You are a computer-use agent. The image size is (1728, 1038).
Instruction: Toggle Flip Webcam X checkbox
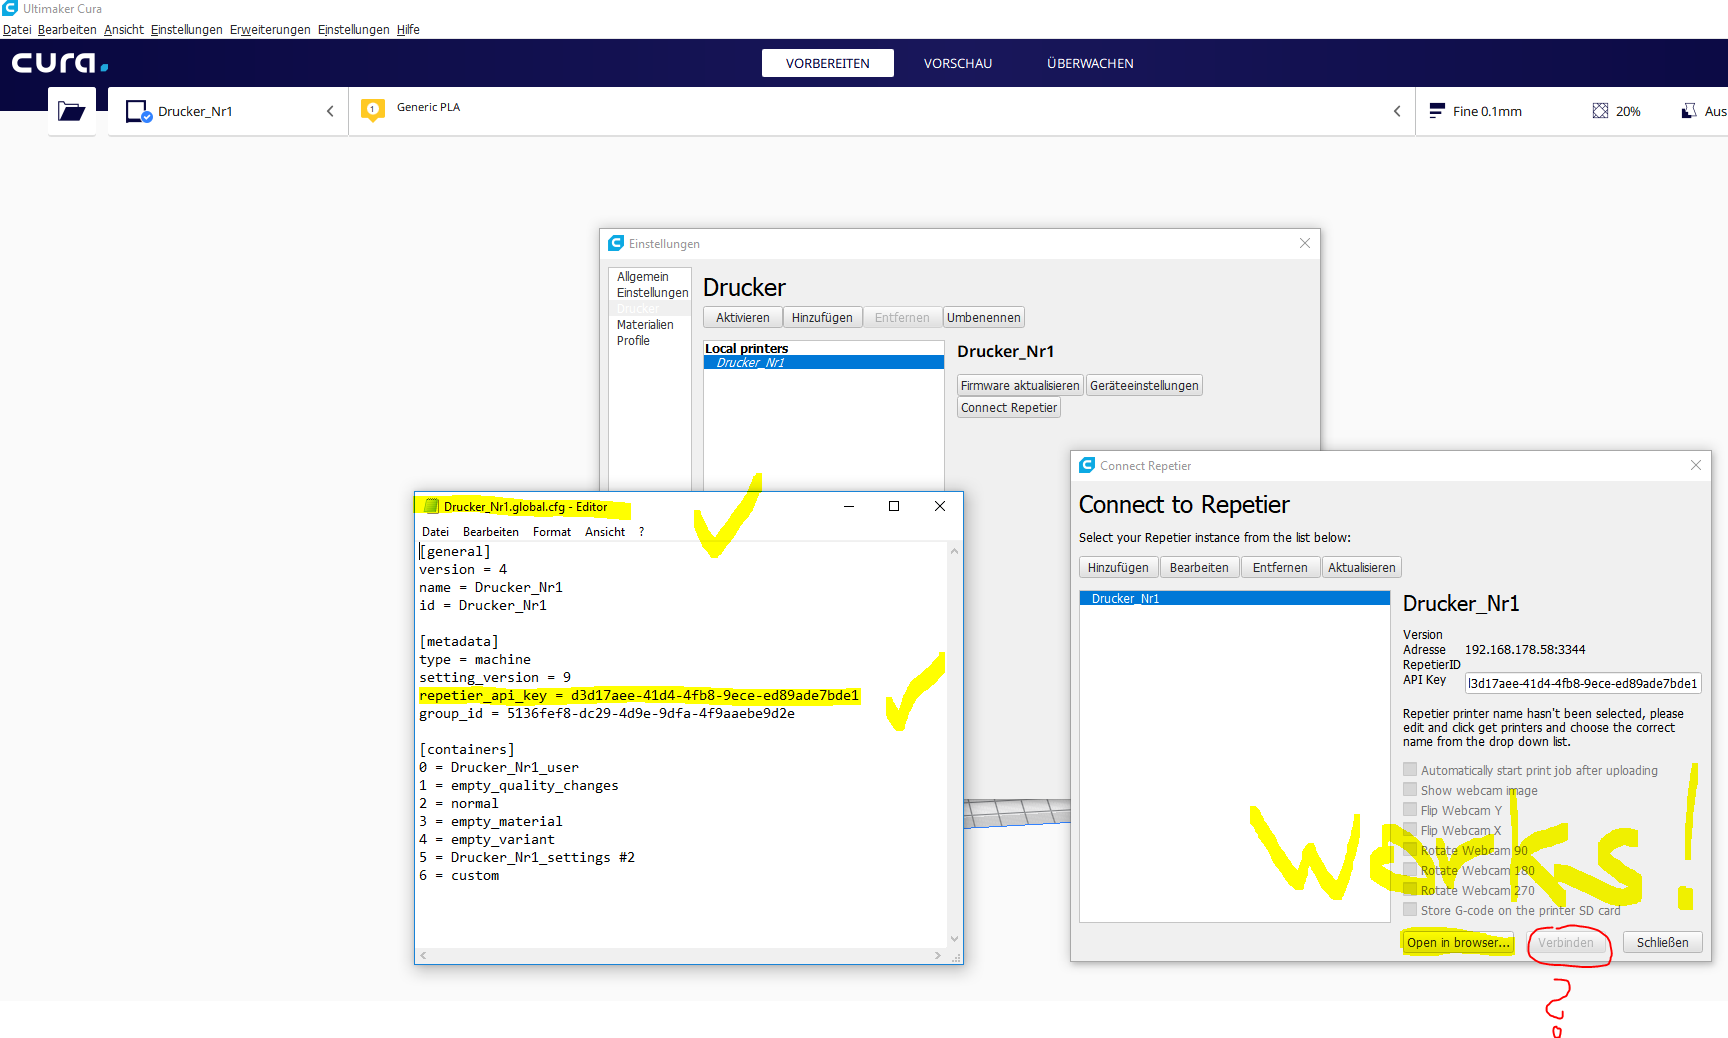click(x=1410, y=830)
